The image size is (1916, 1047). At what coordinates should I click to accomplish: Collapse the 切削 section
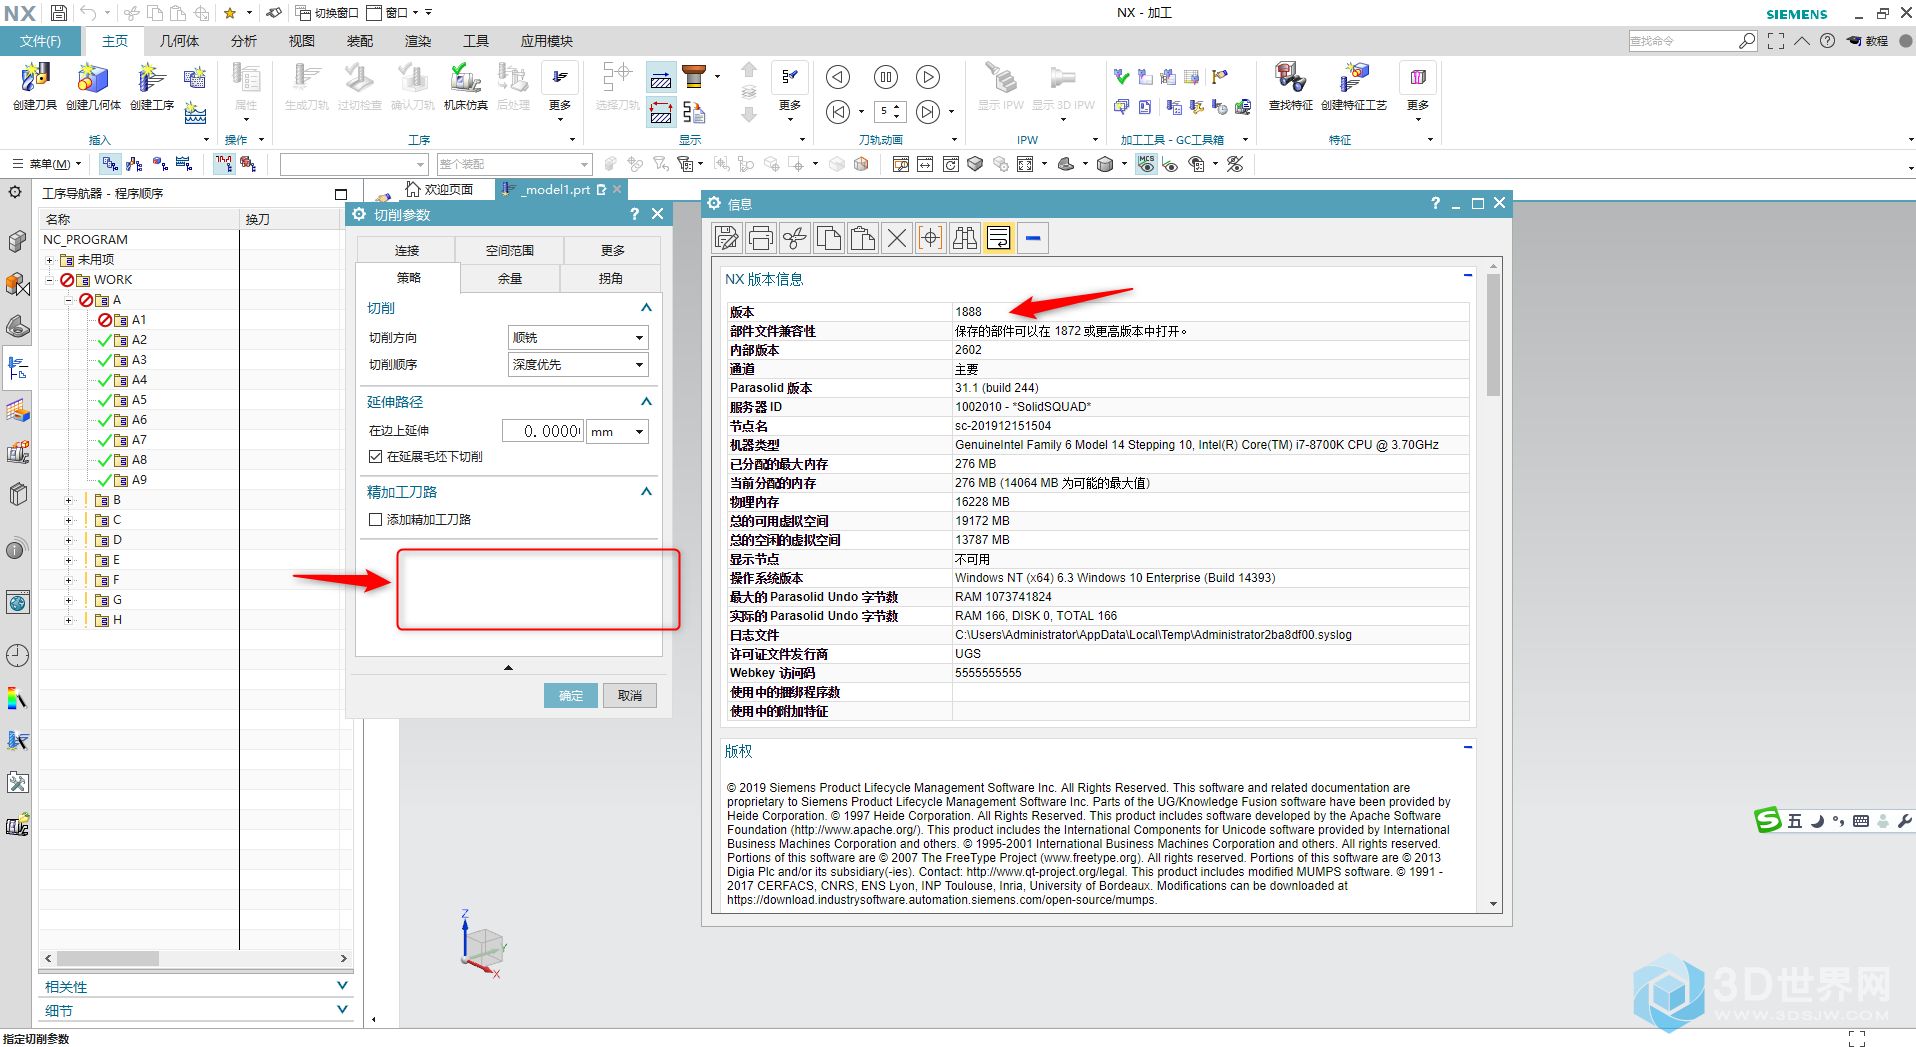(646, 308)
